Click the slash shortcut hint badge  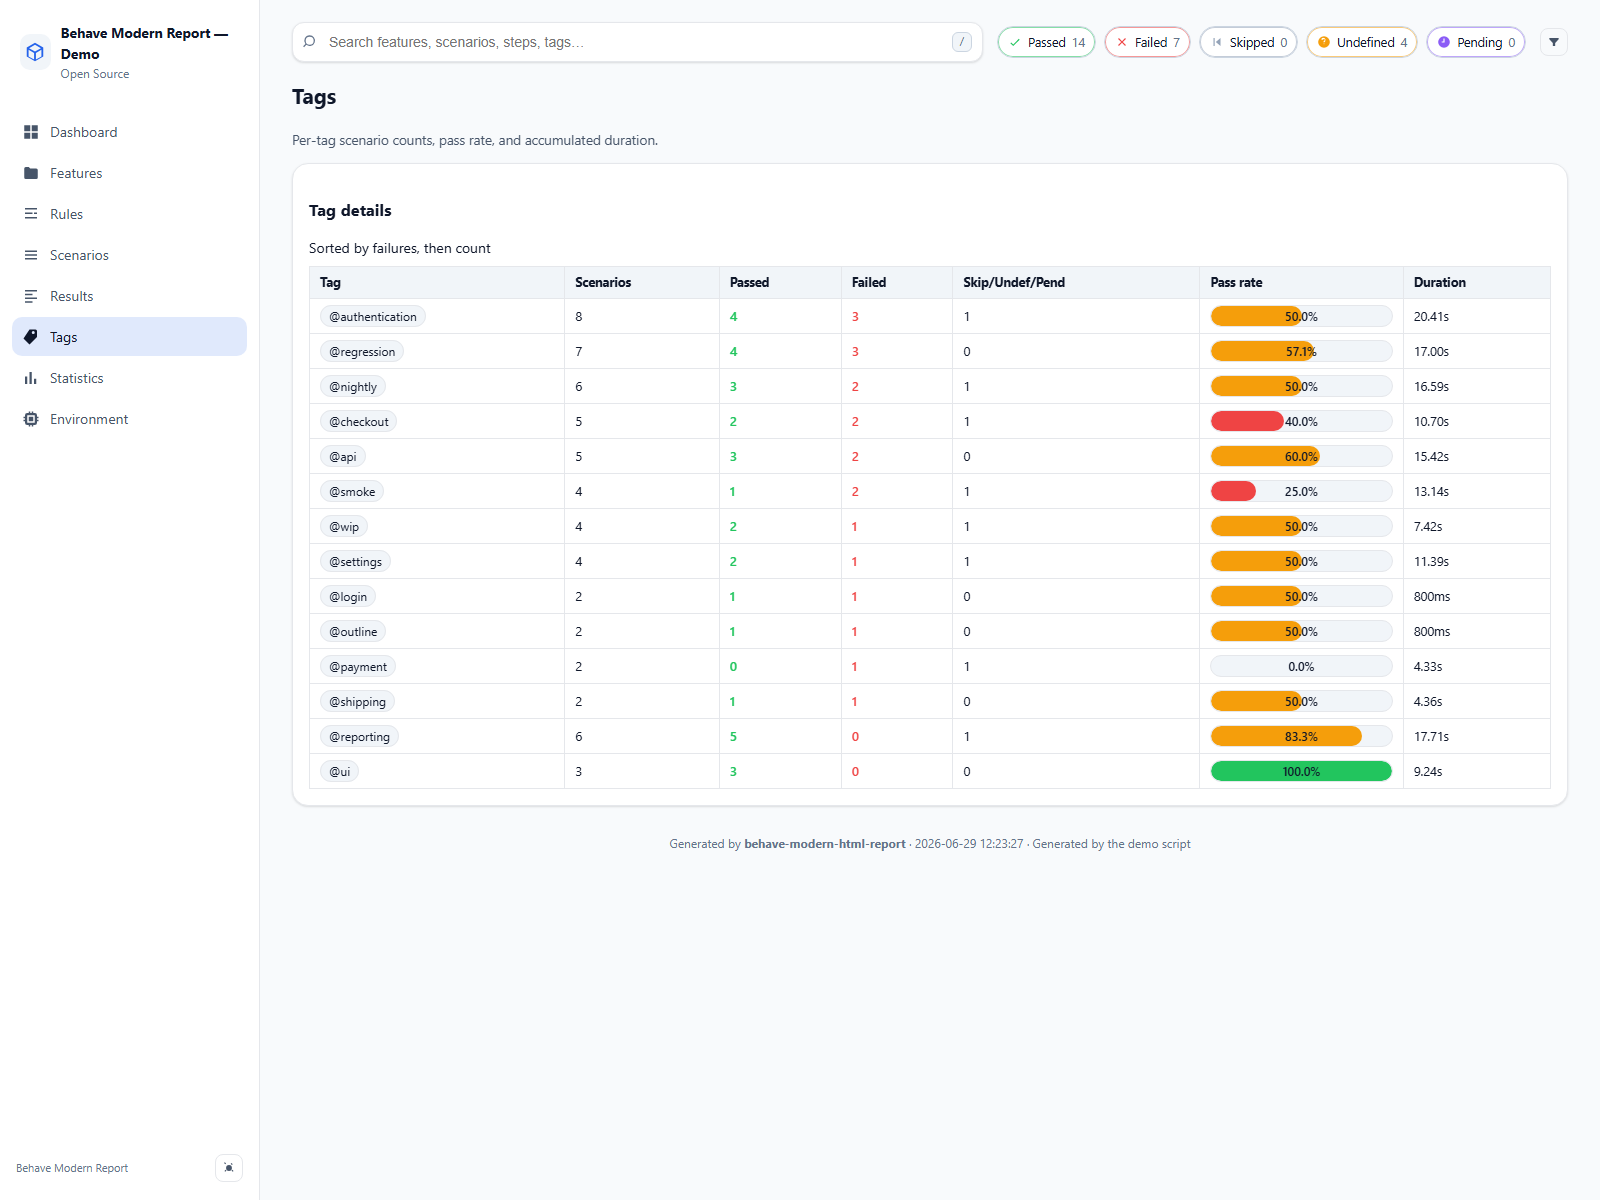tap(962, 42)
